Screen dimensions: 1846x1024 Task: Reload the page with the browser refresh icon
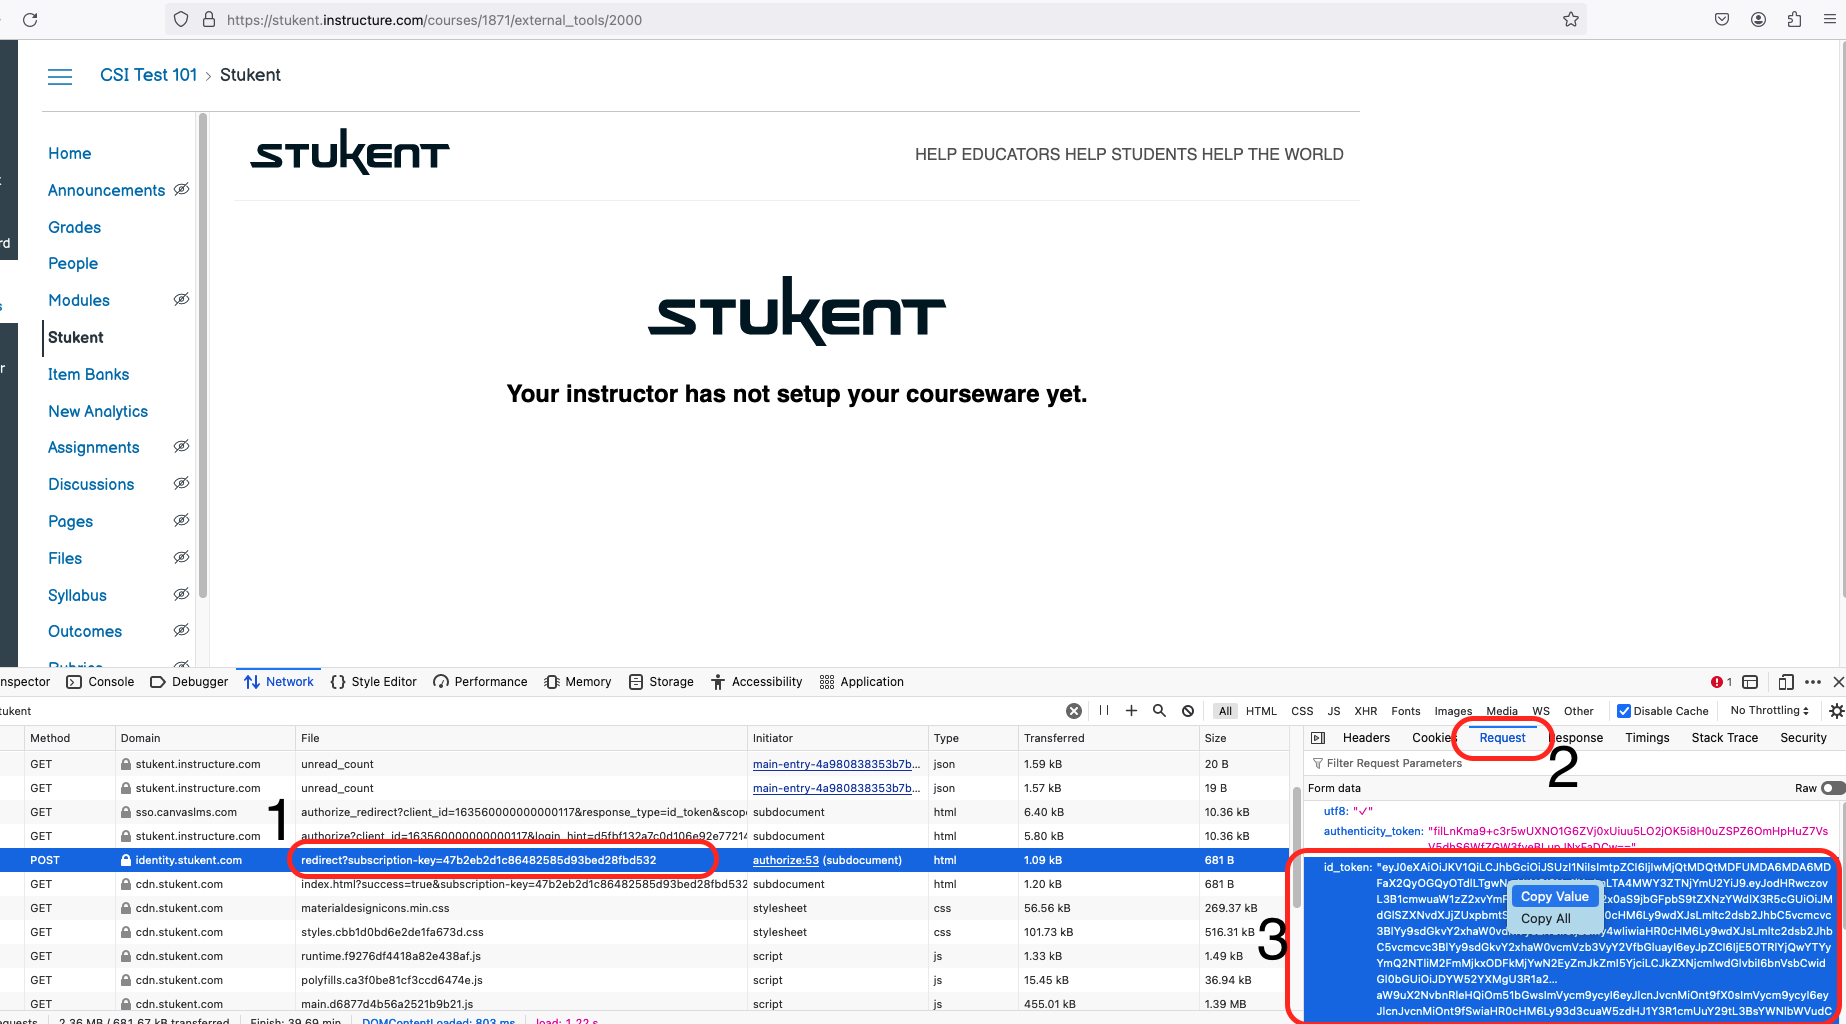[30, 19]
